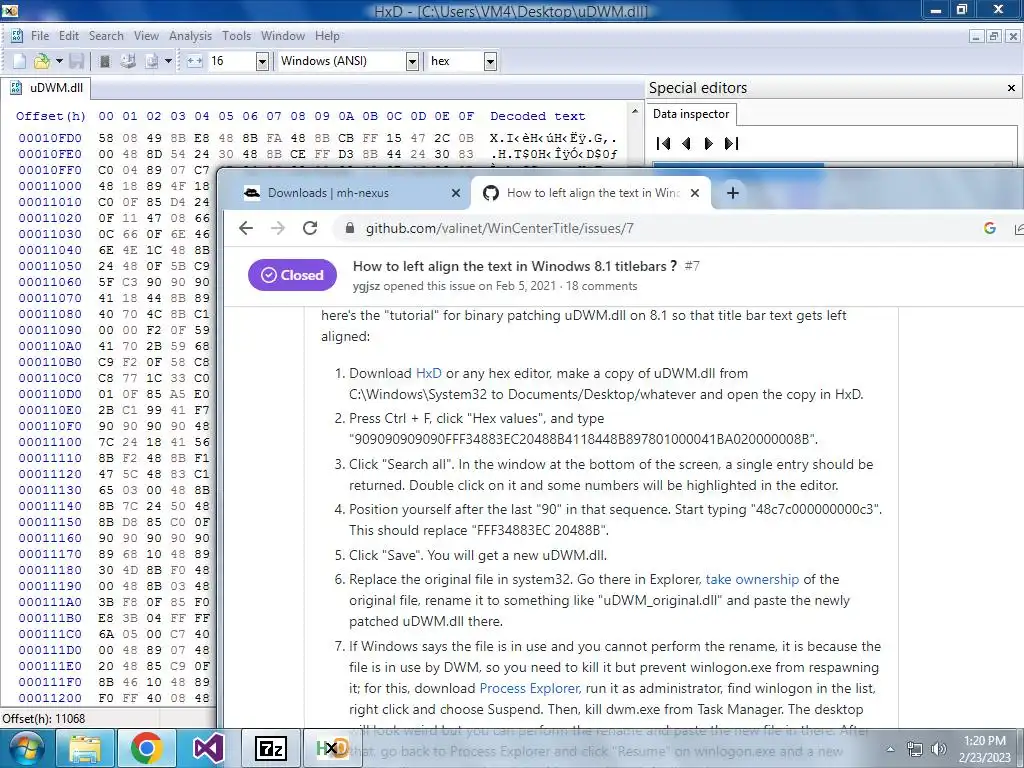Click the Google icon in address bar

point(989,228)
